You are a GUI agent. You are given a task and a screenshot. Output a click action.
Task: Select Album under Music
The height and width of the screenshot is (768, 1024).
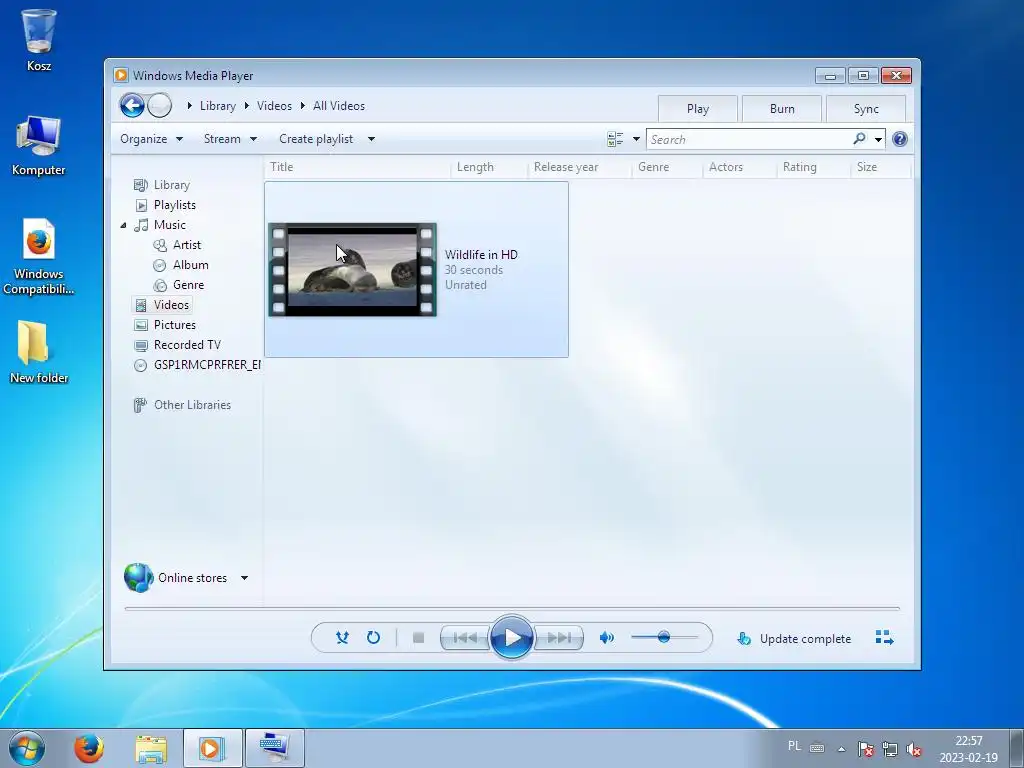[190, 265]
